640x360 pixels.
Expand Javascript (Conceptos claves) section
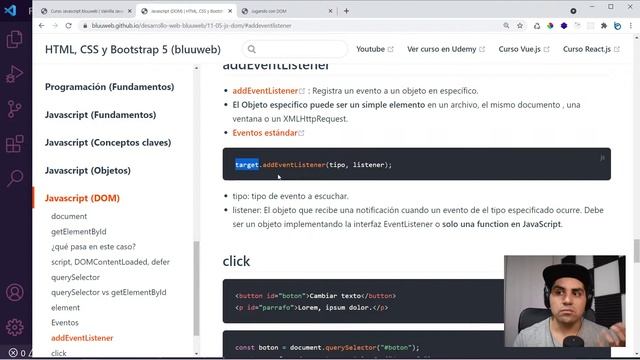[x=108, y=142]
